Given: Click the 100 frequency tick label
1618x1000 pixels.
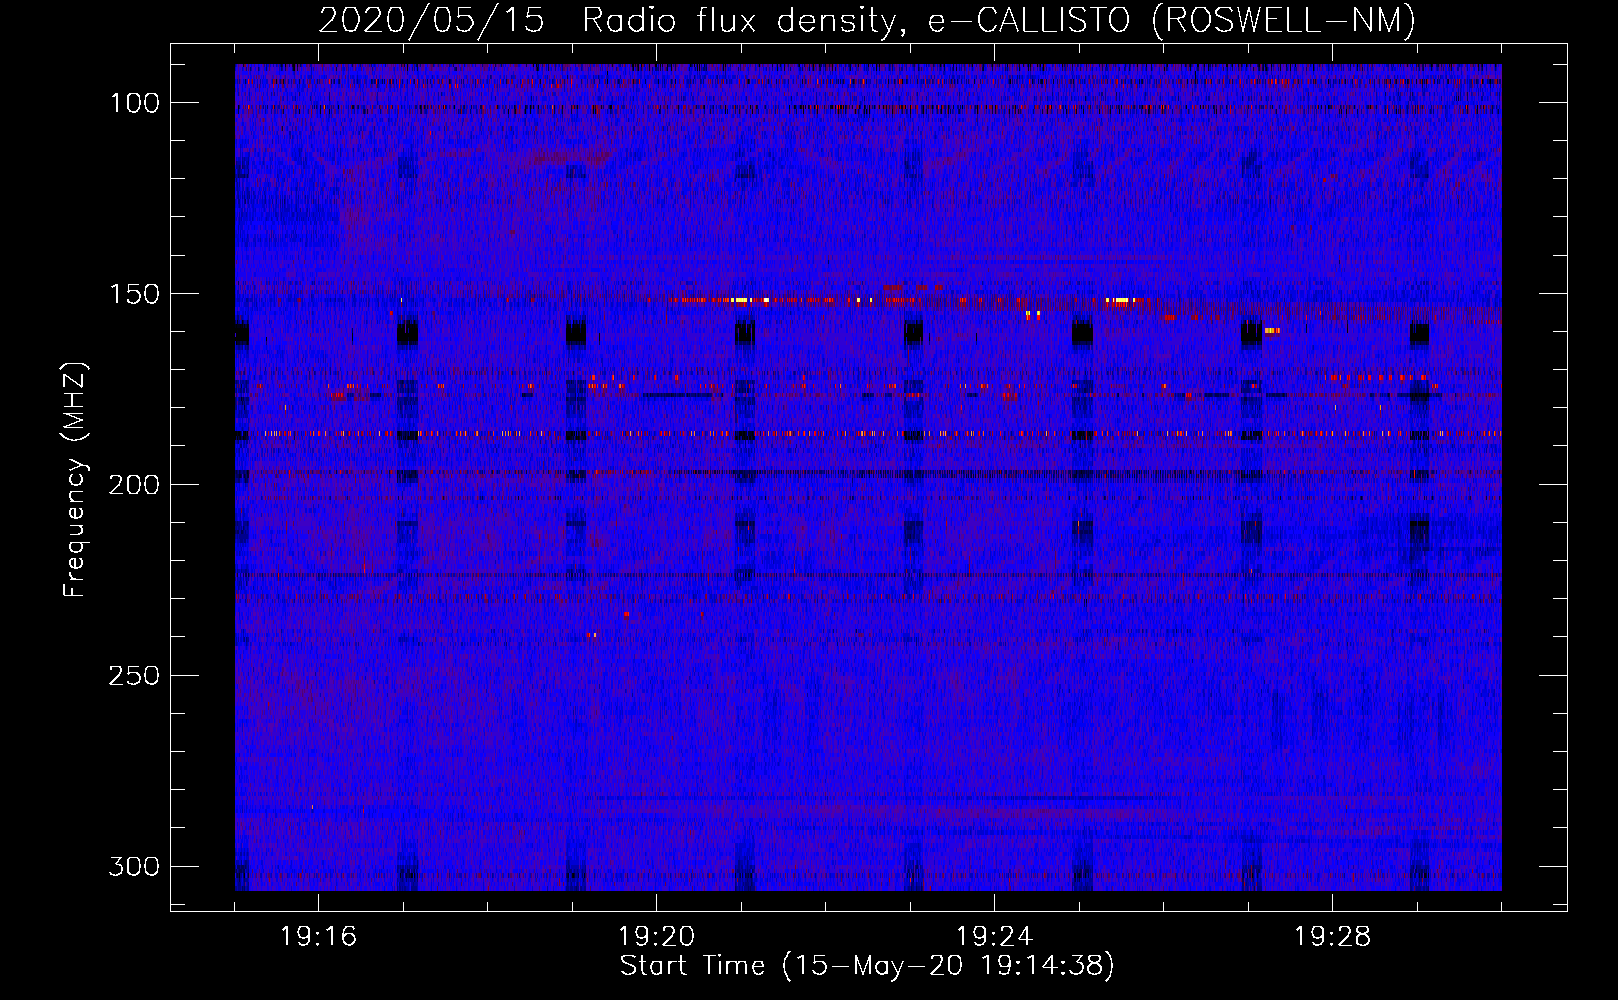Looking at the screenshot, I should 133,103.
